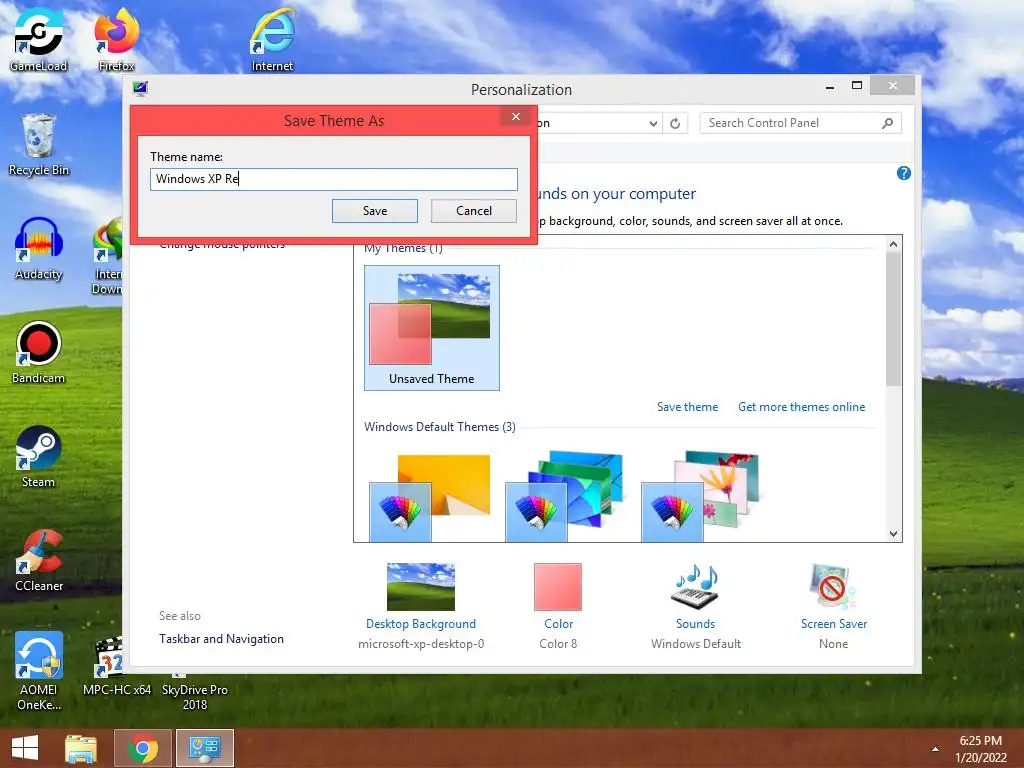Click the Personalization taskbar button
The height and width of the screenshot is (768, 1024).
(204, 748)
